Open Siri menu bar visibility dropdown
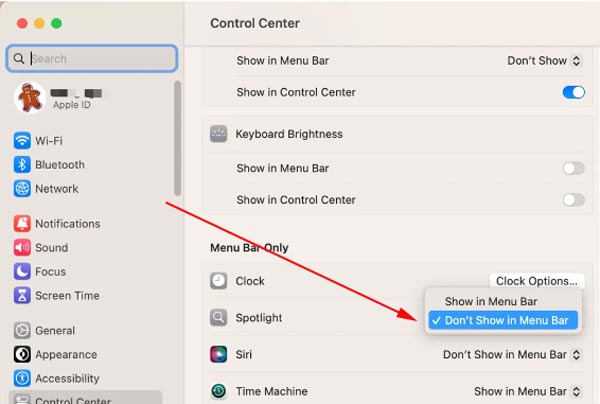This screenshot has width=600, height=404. 511,355
